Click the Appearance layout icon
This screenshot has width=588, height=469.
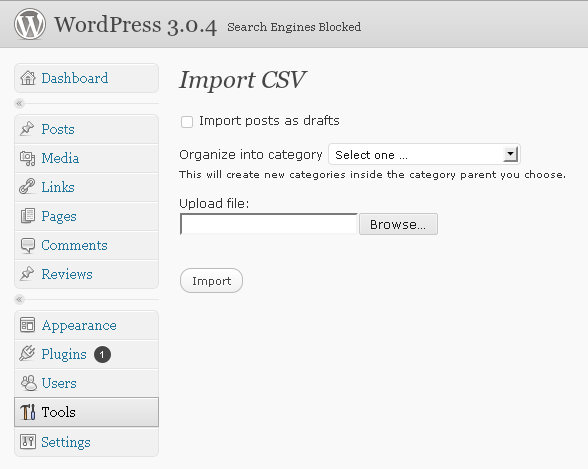(27, 325)
